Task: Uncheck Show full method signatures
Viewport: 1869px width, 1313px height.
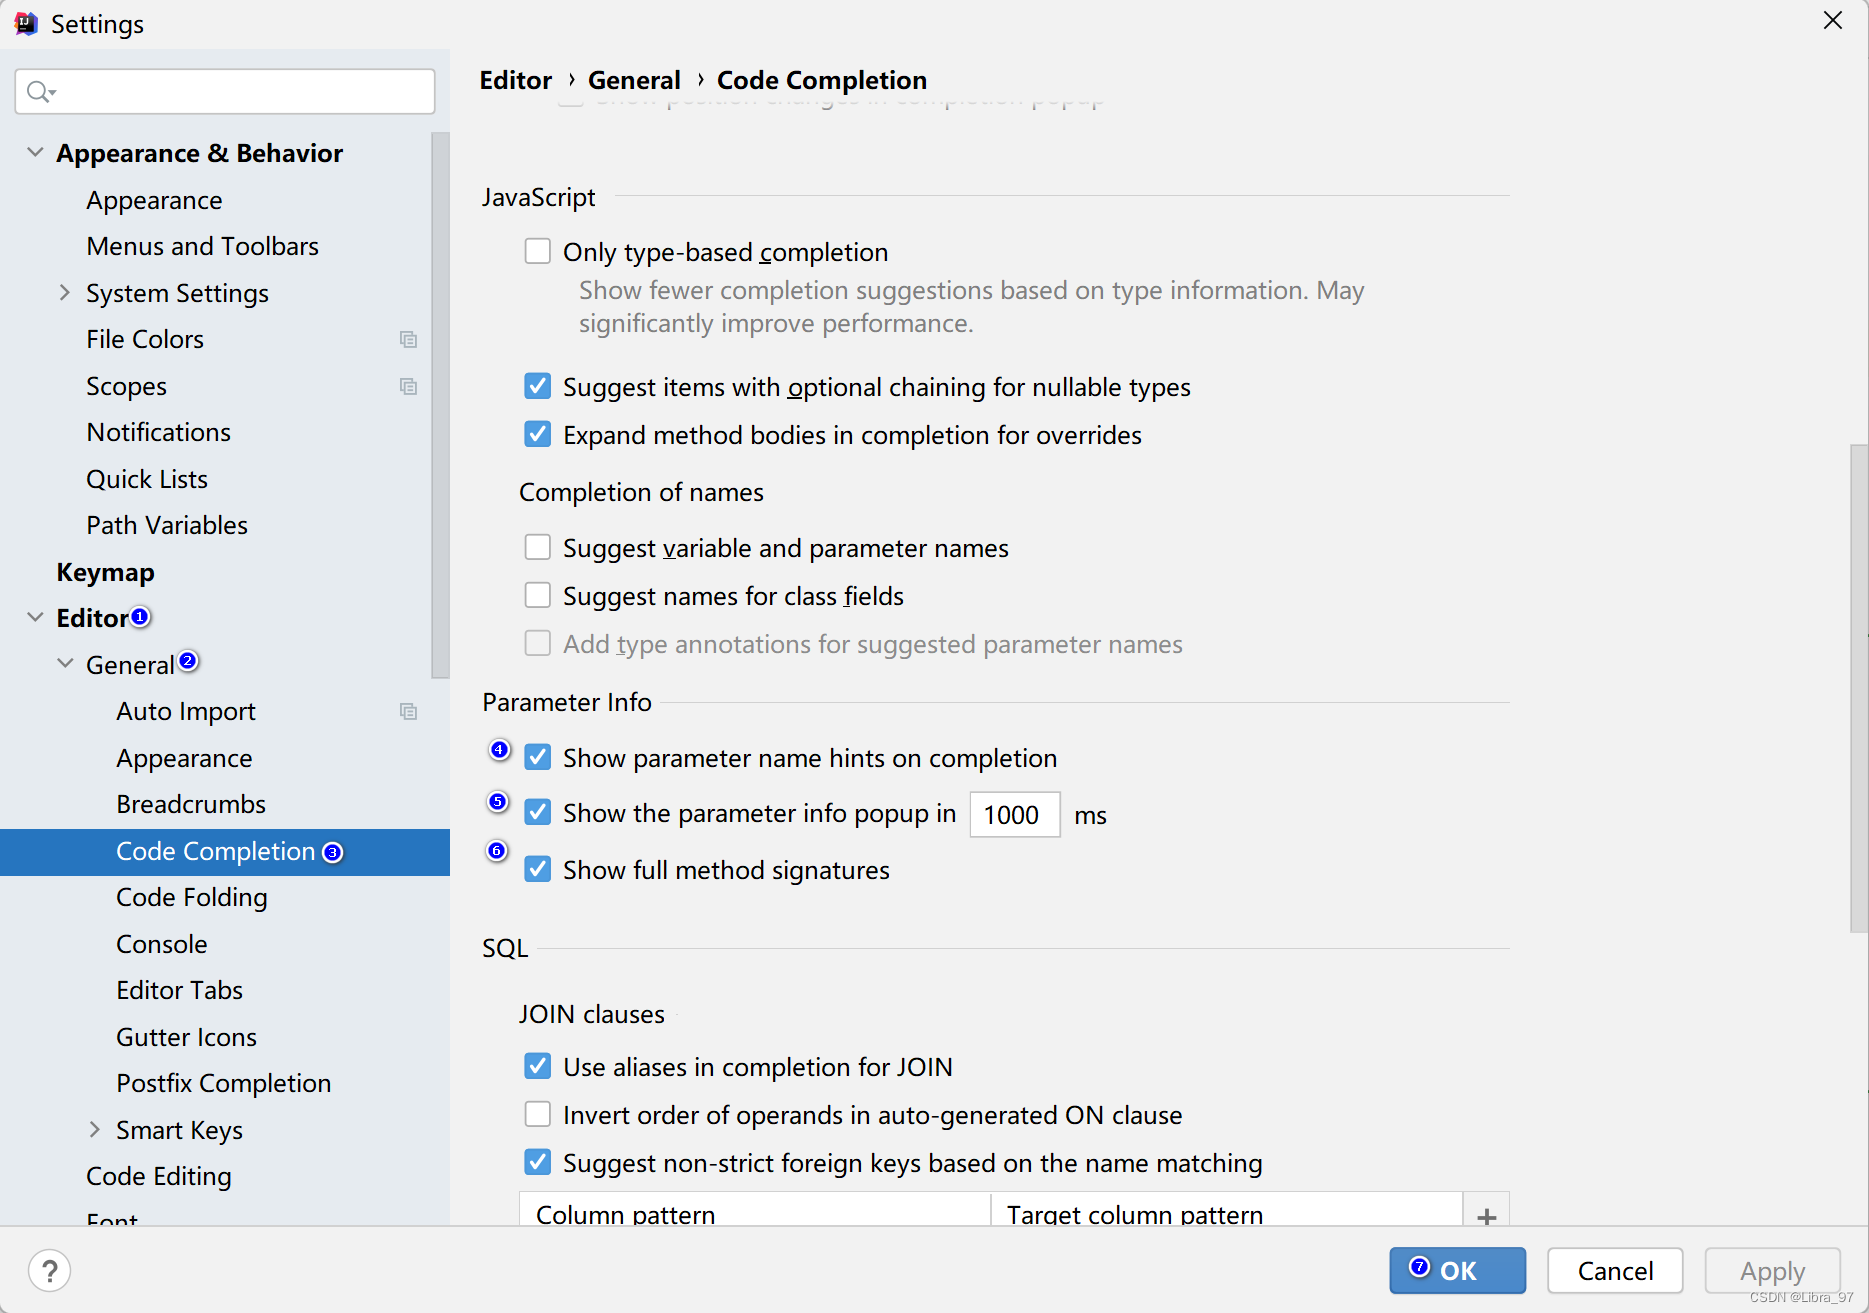Action: point(538,869)
